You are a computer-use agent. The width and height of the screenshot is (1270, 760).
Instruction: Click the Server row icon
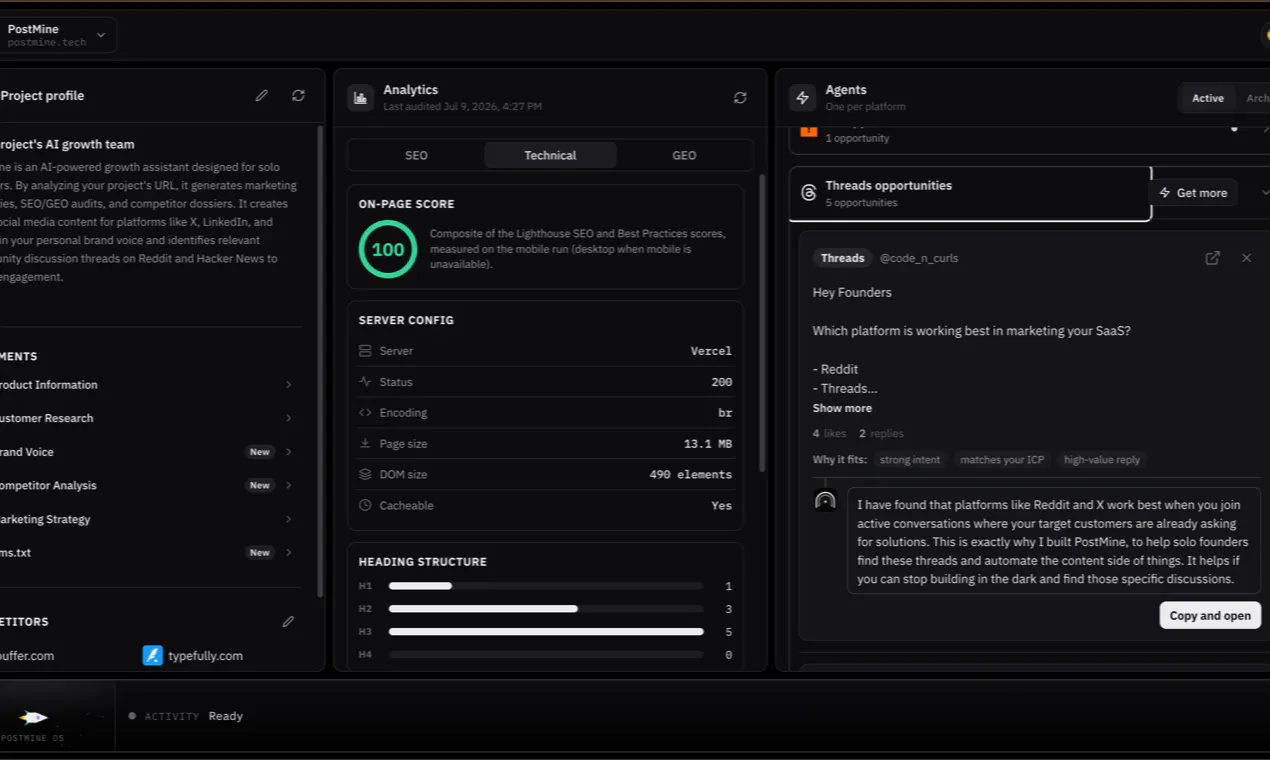tap(365, 351)
